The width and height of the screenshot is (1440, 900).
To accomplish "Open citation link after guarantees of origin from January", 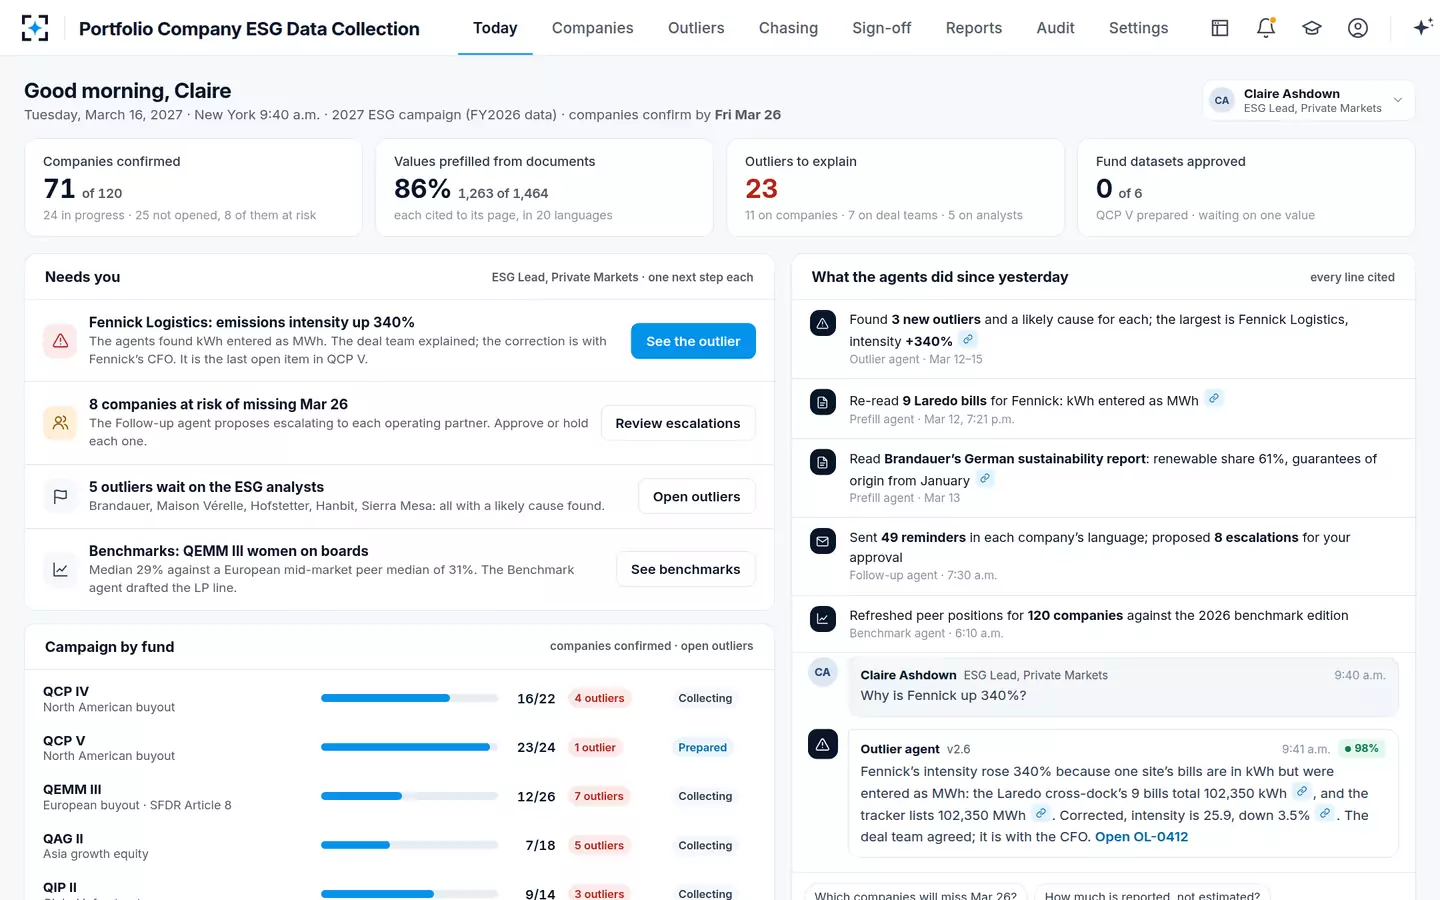I will (x=985, y=479).
